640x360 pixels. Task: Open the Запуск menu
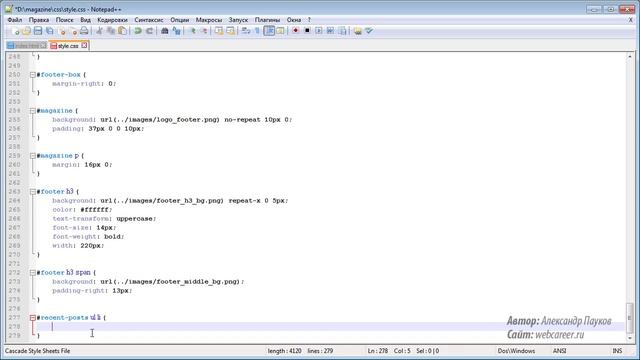coord(238,20)
